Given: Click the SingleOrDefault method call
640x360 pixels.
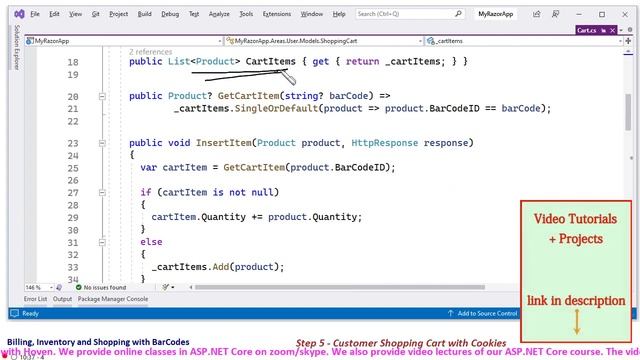Looking at the screenshot, I should (276, 108).
